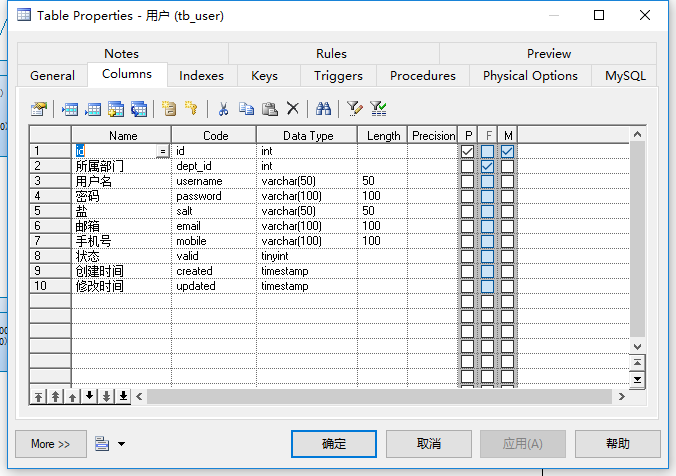Click the Find binoculars icon

click(x=323, y=108)
